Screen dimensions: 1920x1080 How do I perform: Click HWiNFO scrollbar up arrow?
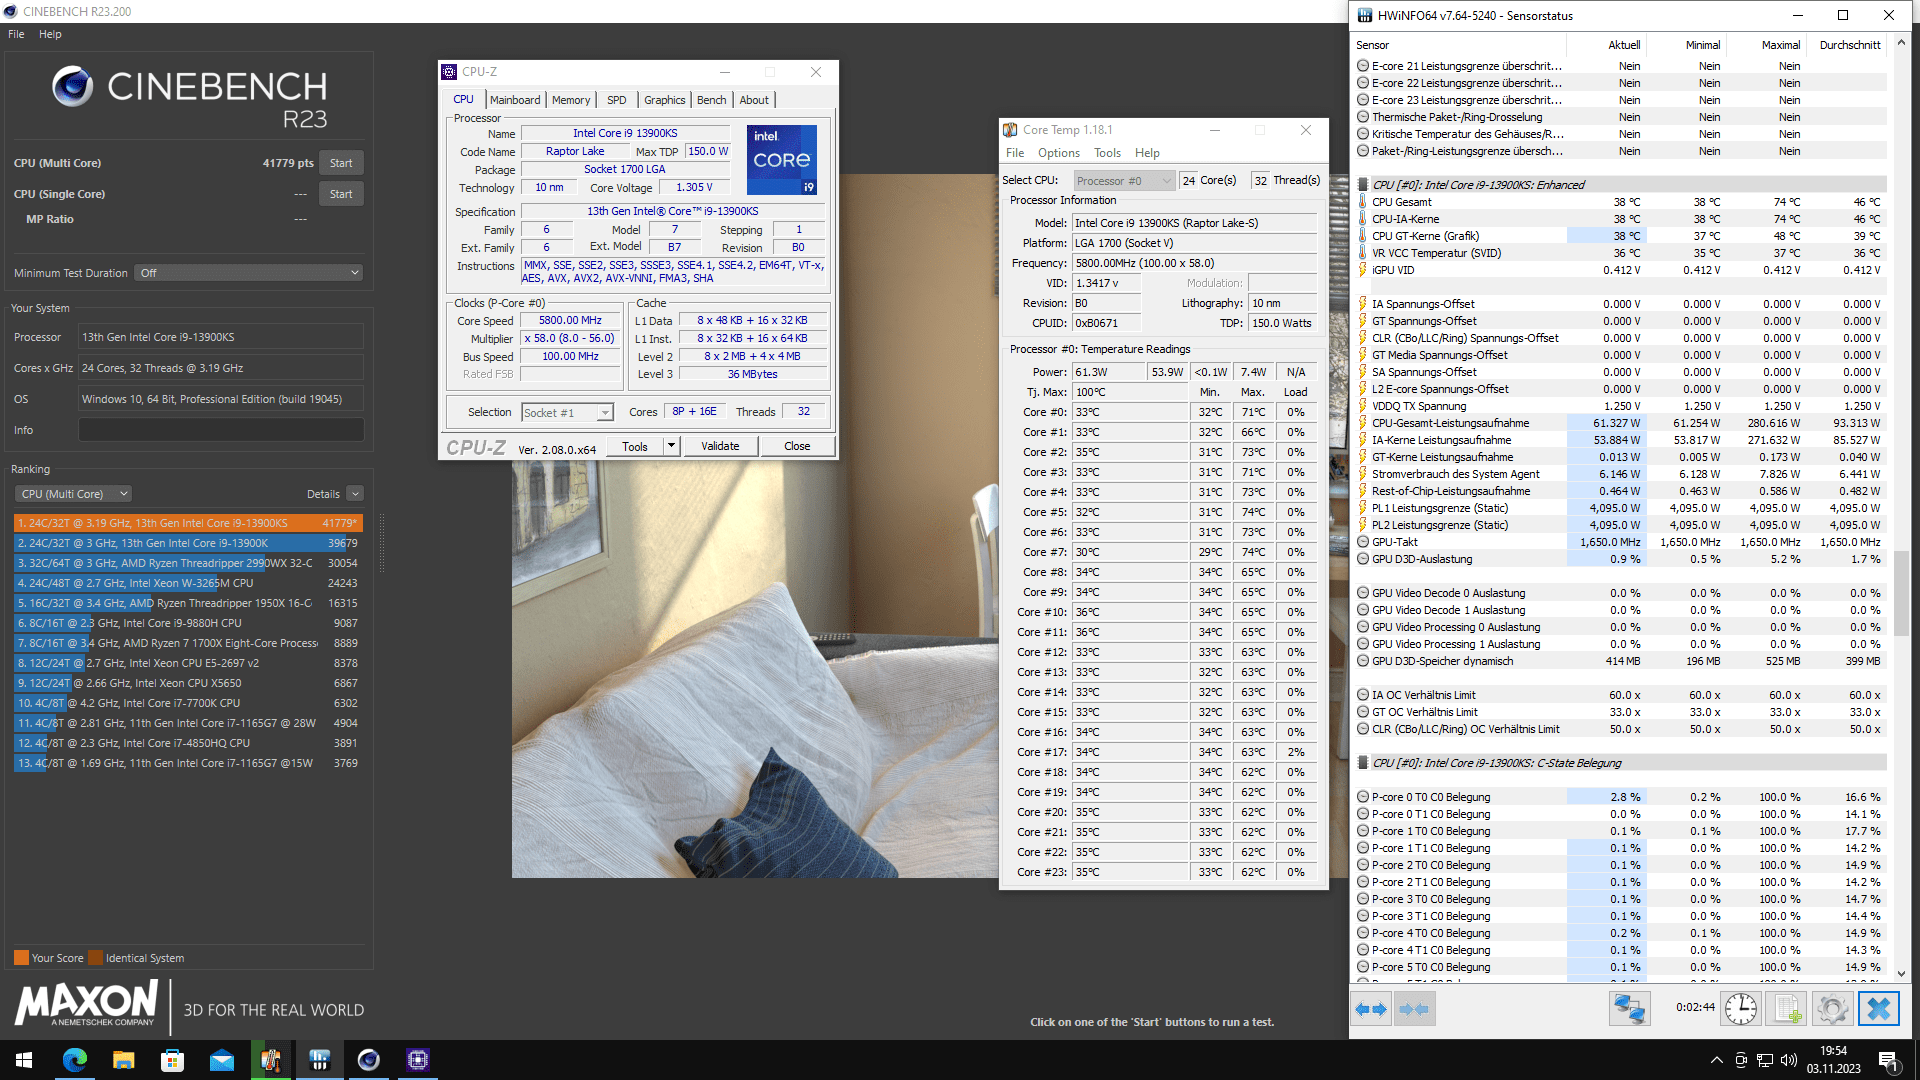click(x=1901, y=43)
